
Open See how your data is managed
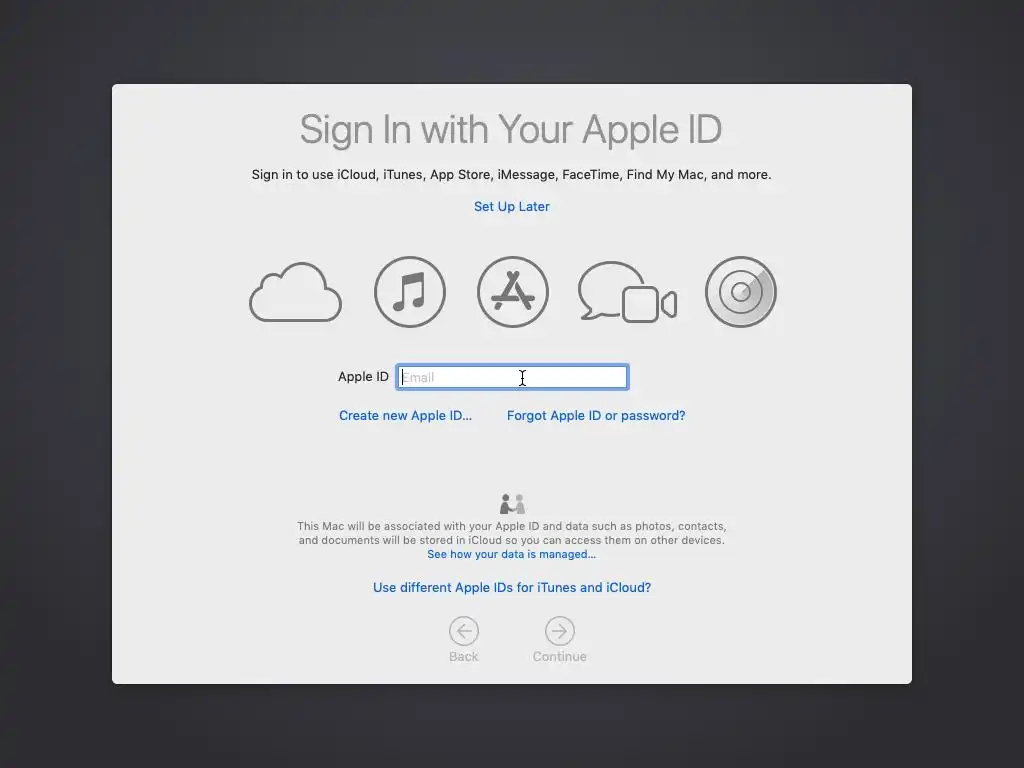[x=511, y=554]
